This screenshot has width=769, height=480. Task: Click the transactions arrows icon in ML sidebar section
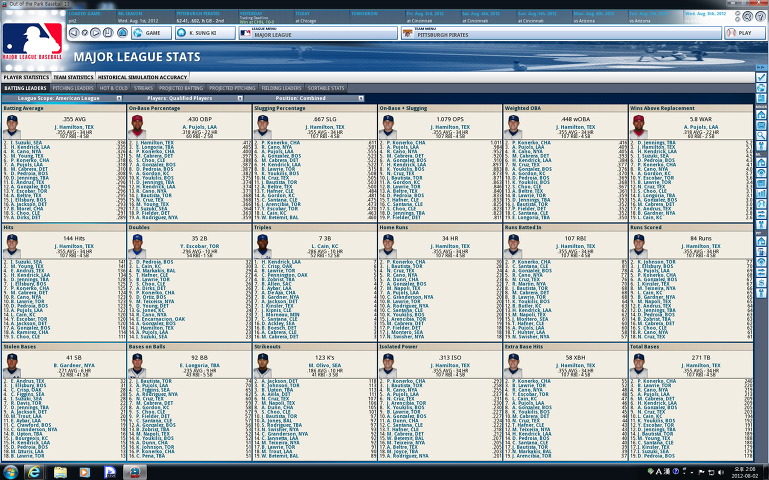761,214
